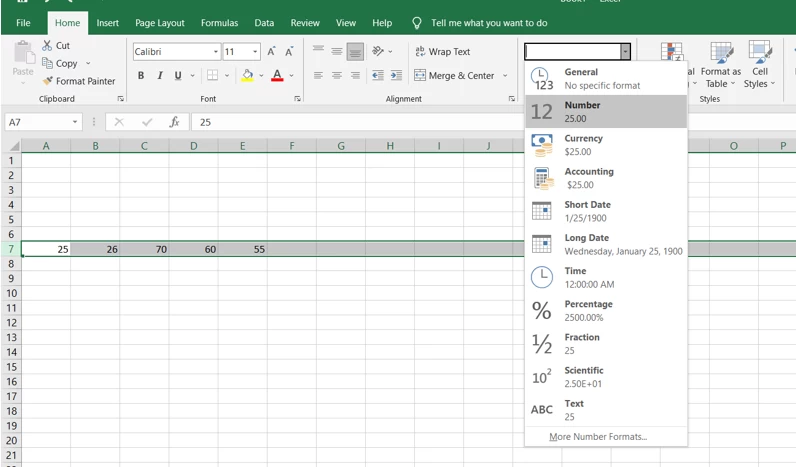The width and height of the screenshot is (796, 467).
Task: Open Format as Table
Action: click(720, 65)
